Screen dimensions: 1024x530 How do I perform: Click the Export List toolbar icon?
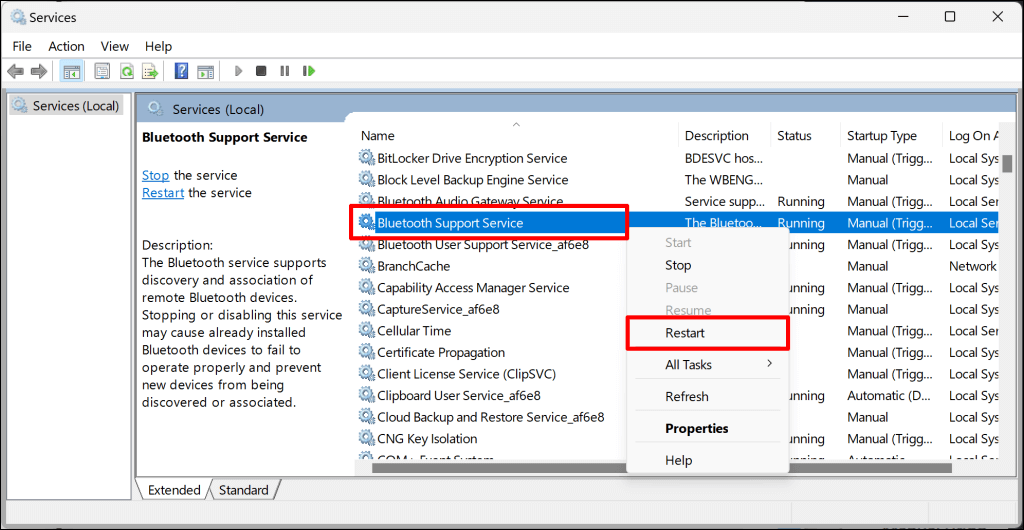tap(151, 71)
